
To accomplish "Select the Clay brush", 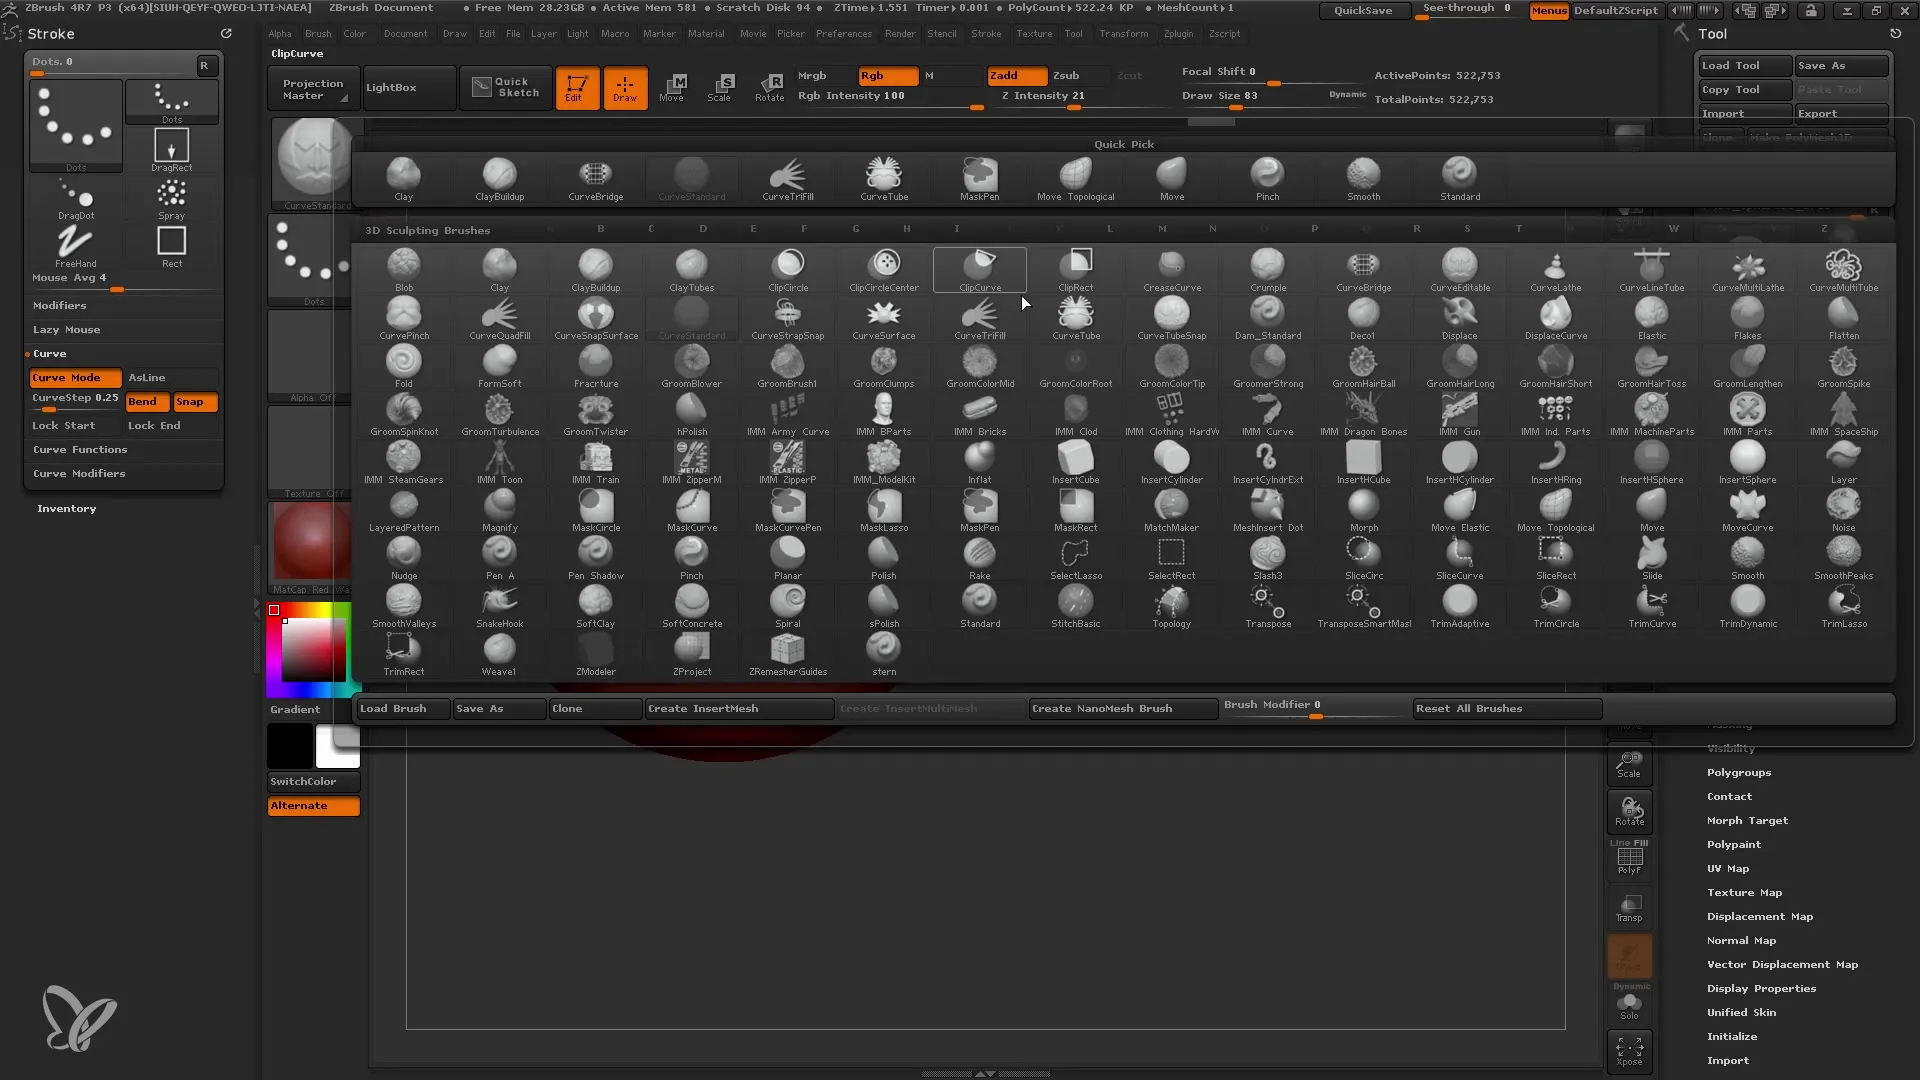I will pyautogui.click(x=498, y=268).
